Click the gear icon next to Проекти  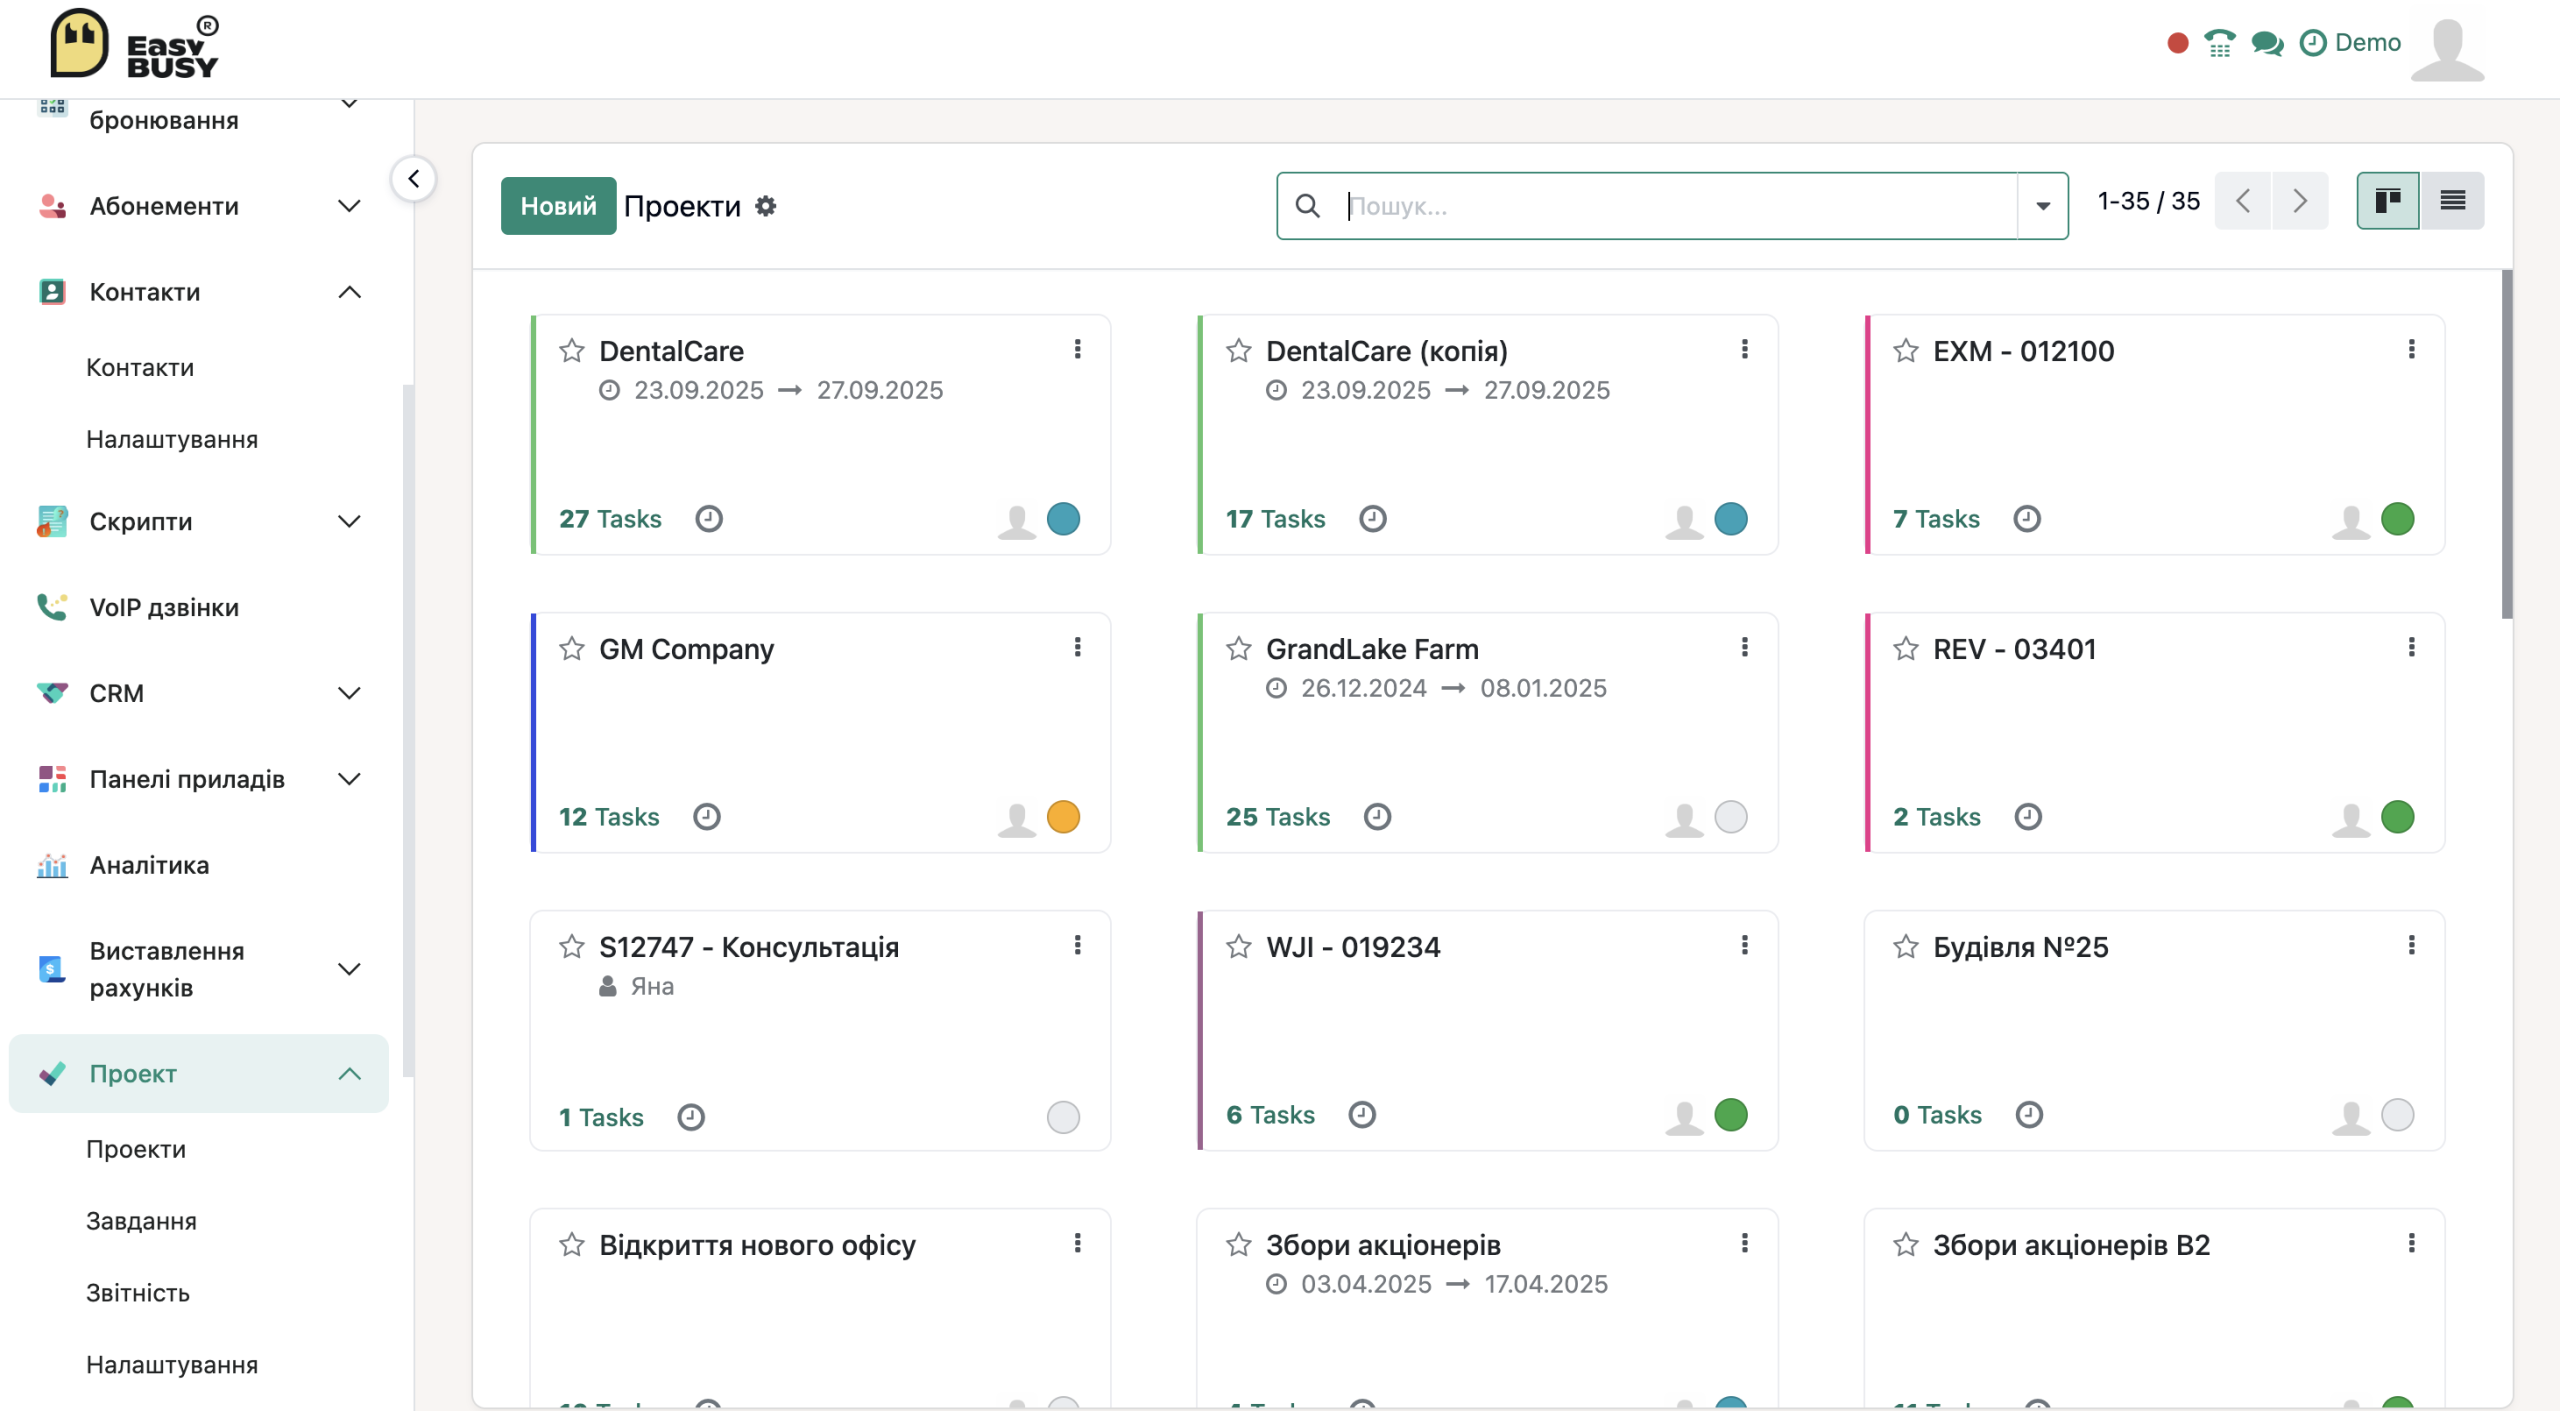tap(766, 206)
